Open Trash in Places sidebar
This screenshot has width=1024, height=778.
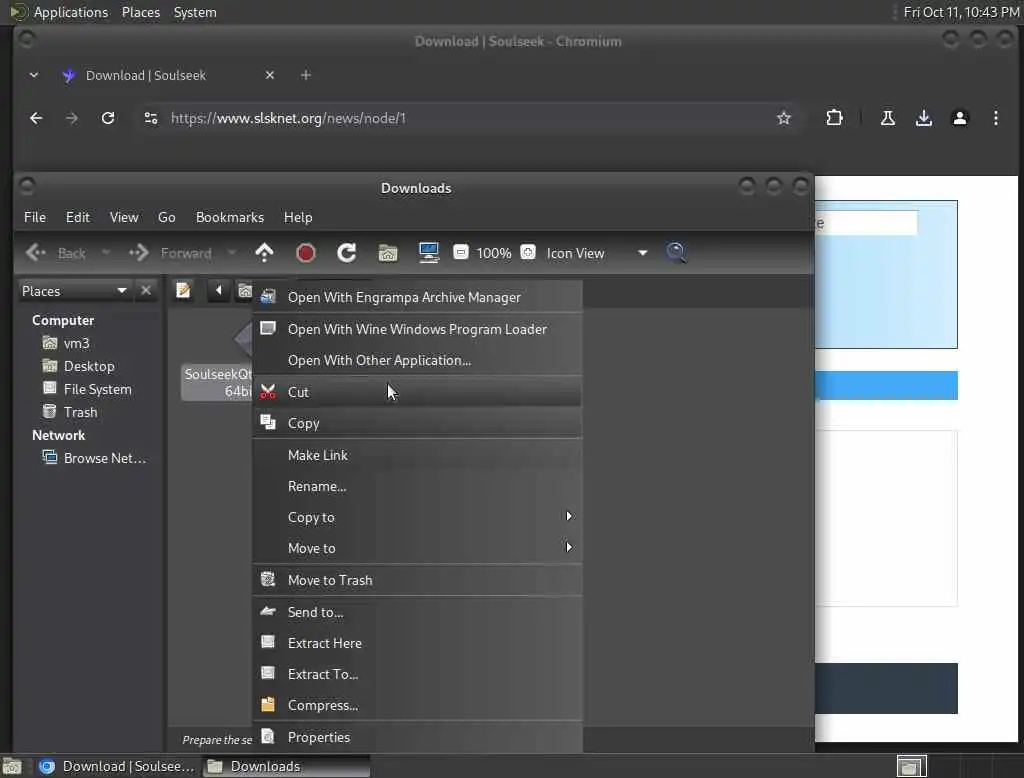(80, 412)
